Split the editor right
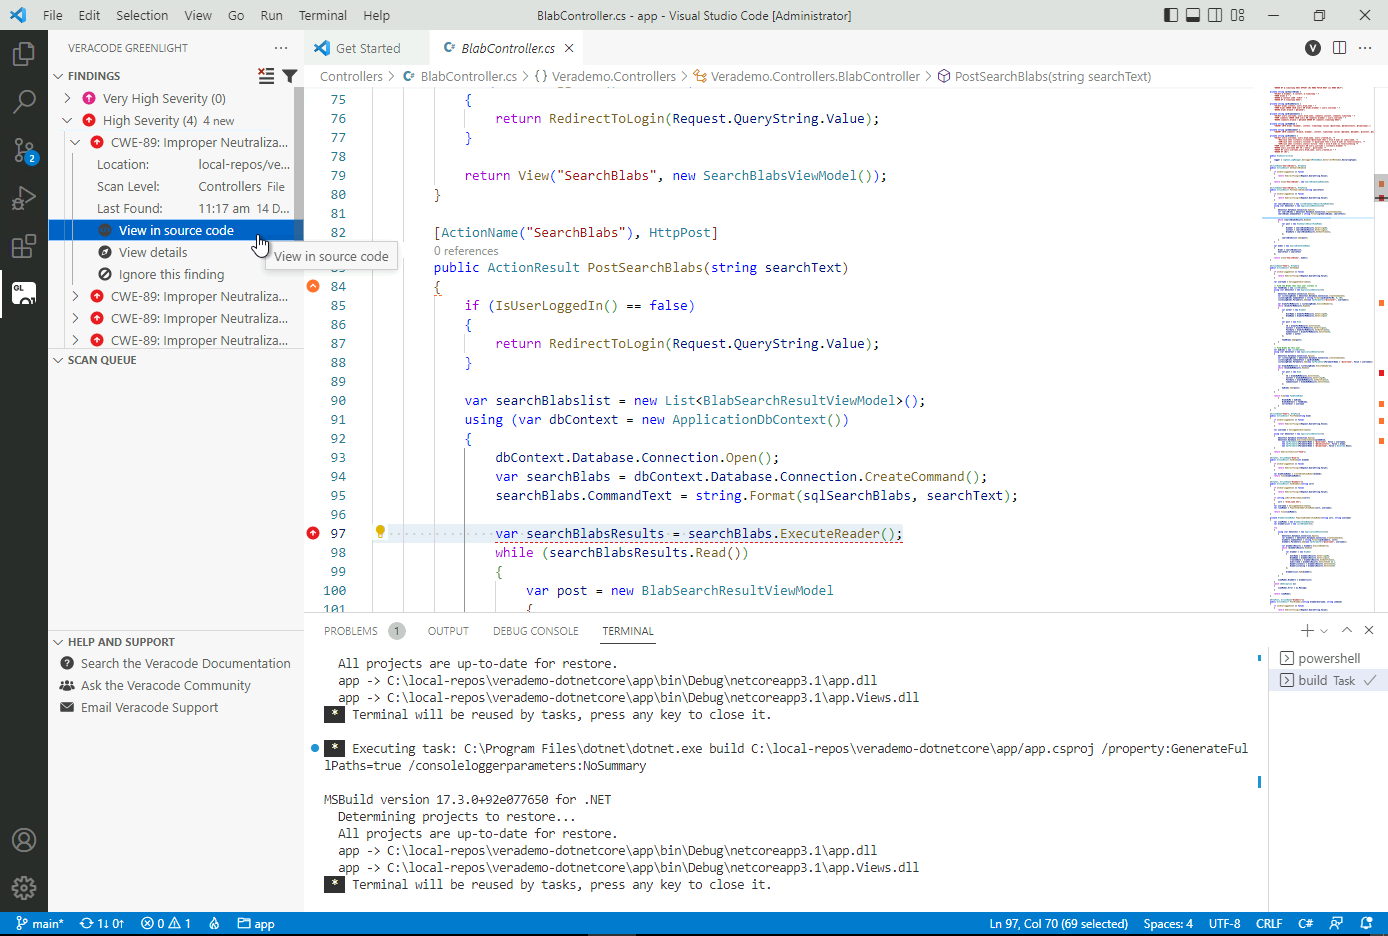This screenshot has height=936, width=1388. 1340,48
